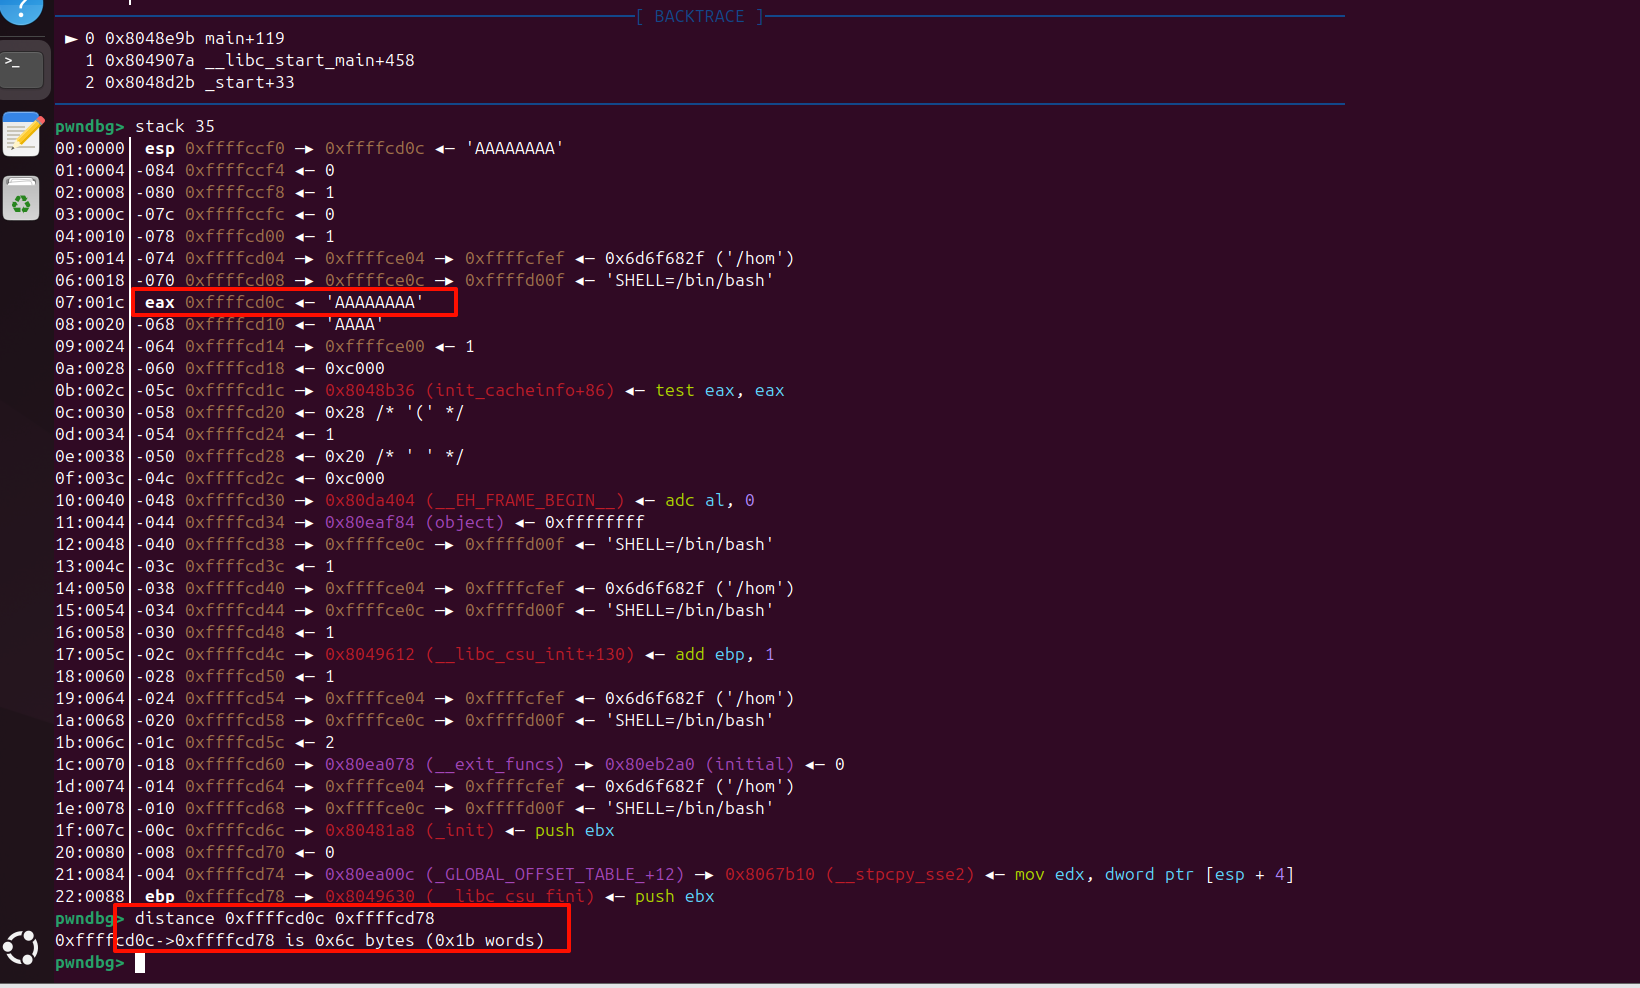The image size is (1640, 988).
Task: Click the __exit_funcs symbol address
Action: click(x=444, y=764)
